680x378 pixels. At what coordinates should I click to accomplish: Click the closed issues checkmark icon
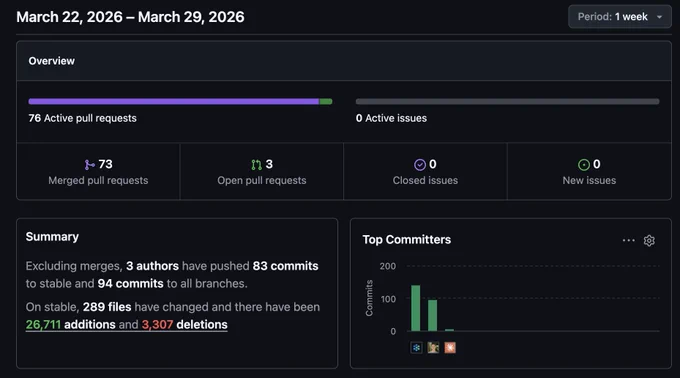420,165
